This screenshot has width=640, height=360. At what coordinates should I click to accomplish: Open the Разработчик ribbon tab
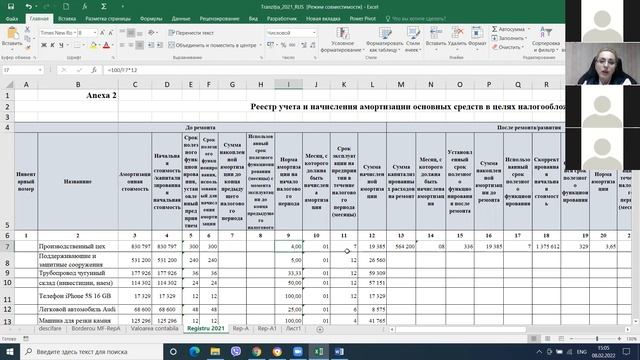(282, 19)
